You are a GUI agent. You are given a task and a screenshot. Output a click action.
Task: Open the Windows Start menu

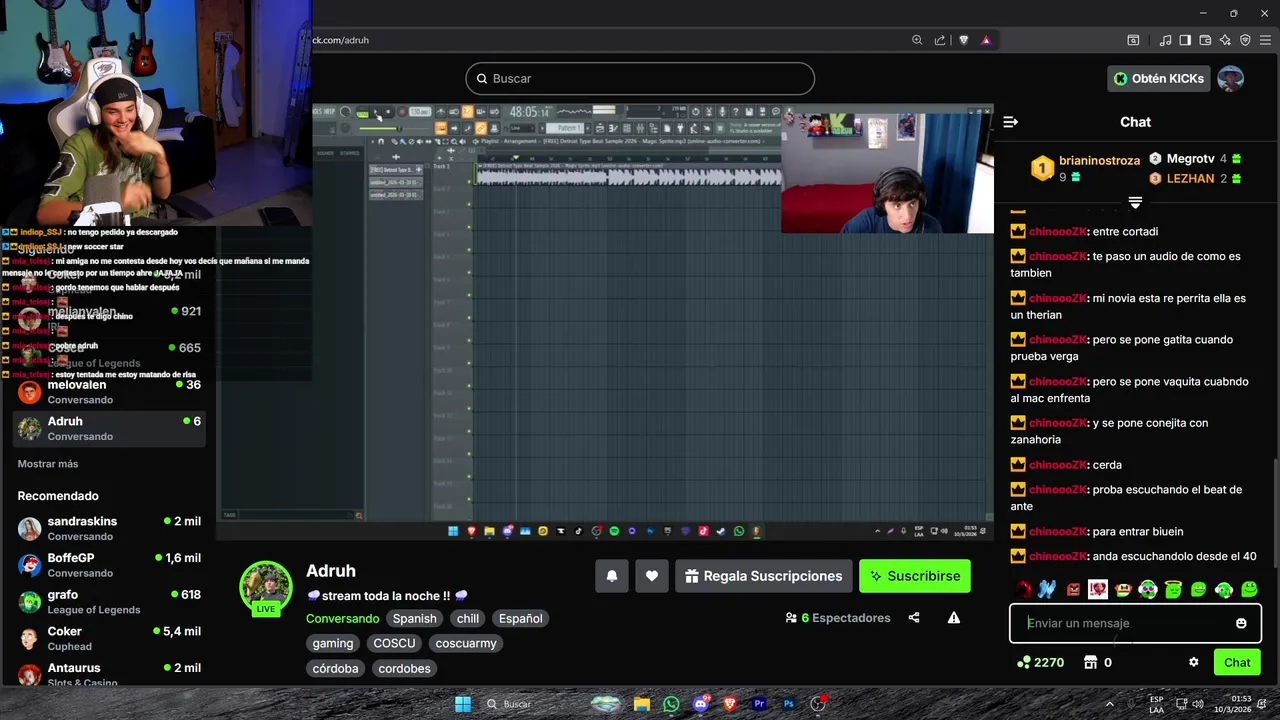pos(463,704)
